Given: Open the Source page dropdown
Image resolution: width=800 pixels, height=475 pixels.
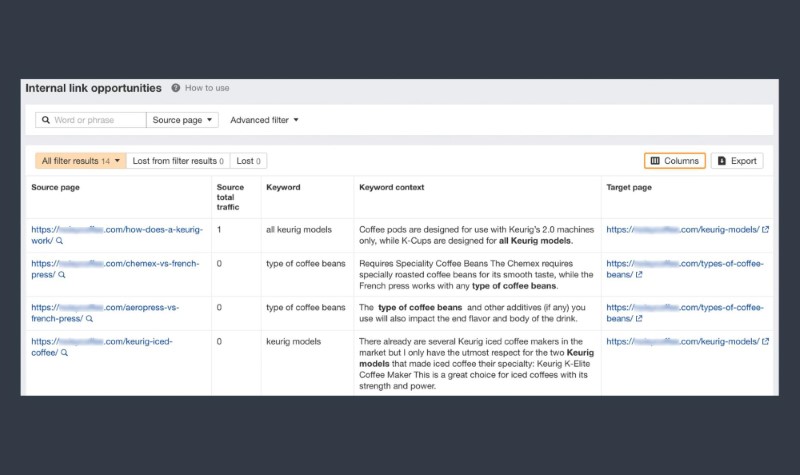Looking at the screenshot, I should [x=182, y=120].
